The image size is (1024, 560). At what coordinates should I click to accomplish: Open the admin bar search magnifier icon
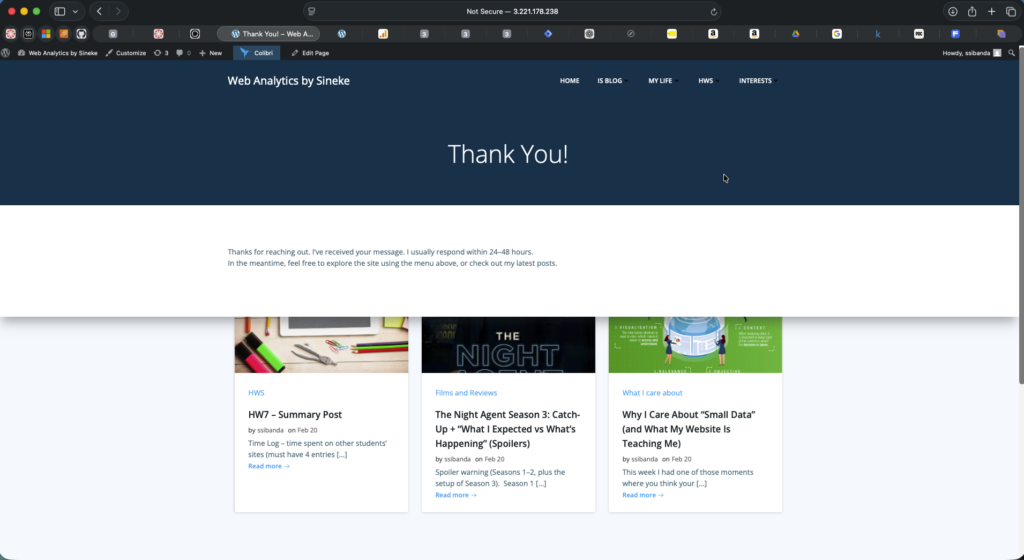[1012, 53]
